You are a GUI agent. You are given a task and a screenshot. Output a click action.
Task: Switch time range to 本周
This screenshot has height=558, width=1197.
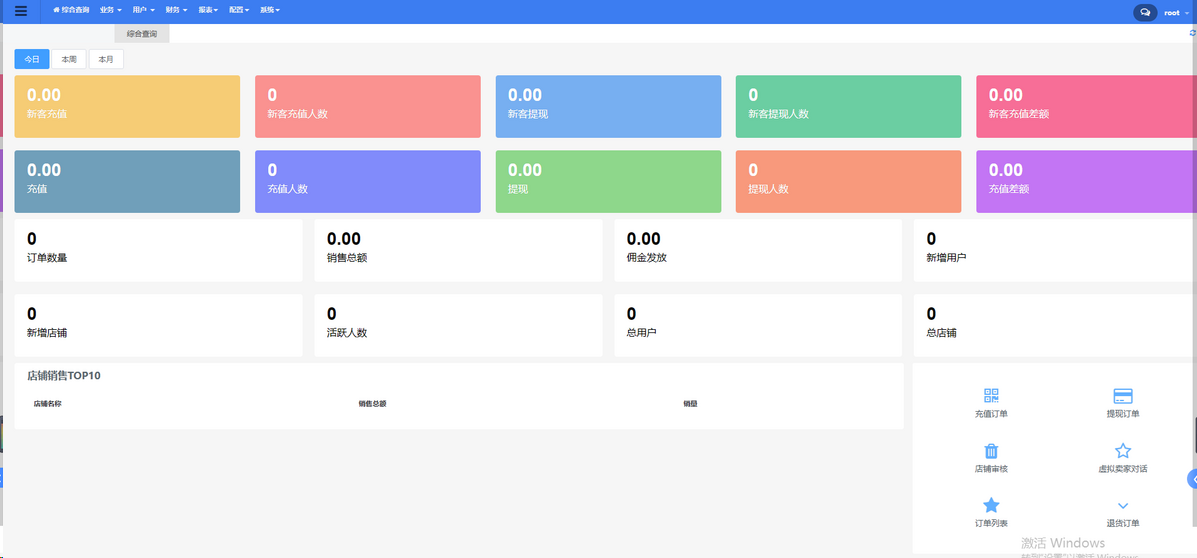click(69, 59)
